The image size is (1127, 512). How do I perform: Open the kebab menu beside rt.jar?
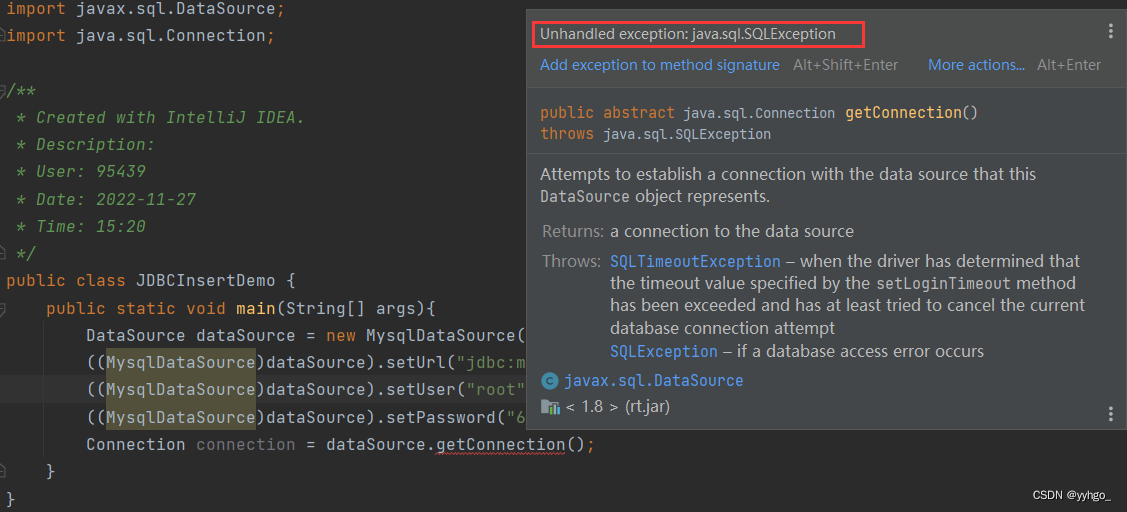click(x=1111, y=413)
